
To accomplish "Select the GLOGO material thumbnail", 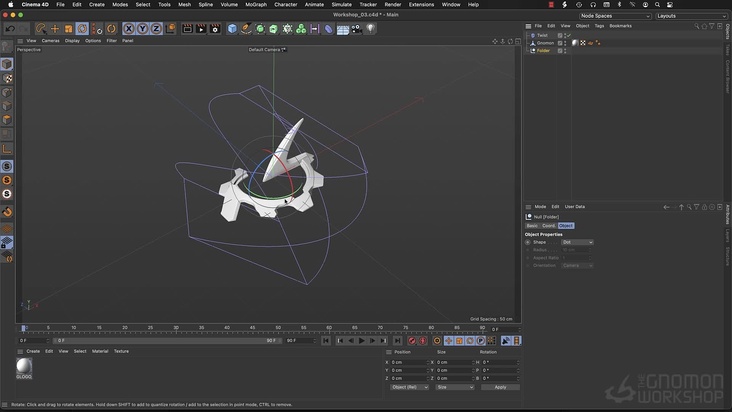I will (24, 367).
